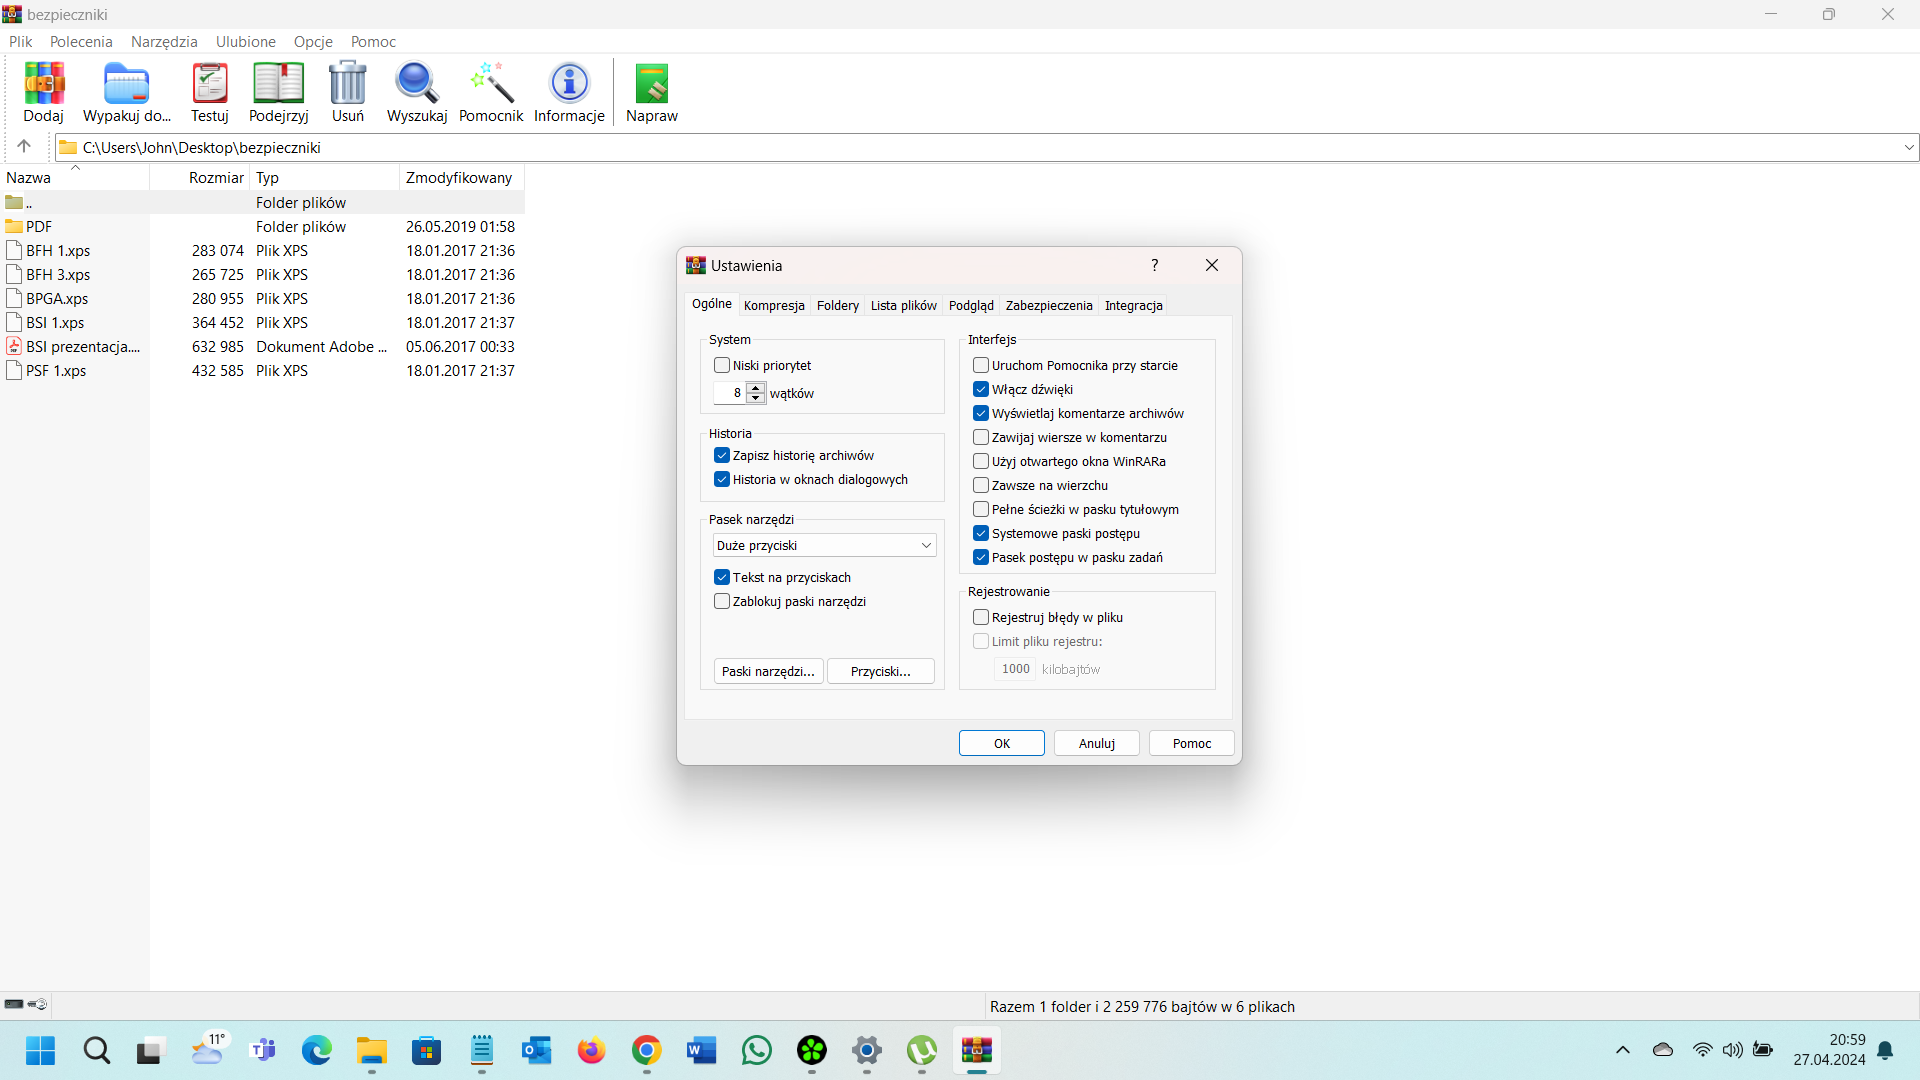Open the Duże przyciski dropdown
This screenshot has width=1920, height=1080.
click(824, 545)
